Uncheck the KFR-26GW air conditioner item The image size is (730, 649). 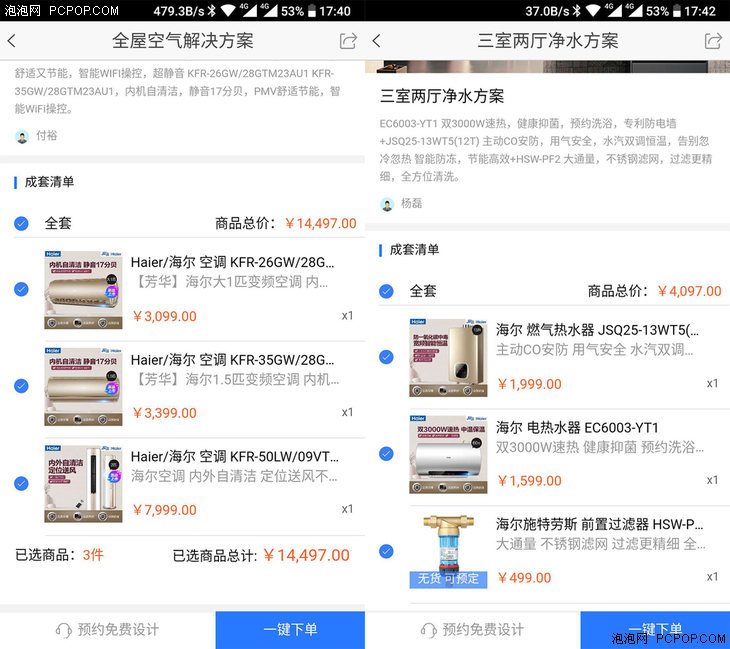coord(21,289)
